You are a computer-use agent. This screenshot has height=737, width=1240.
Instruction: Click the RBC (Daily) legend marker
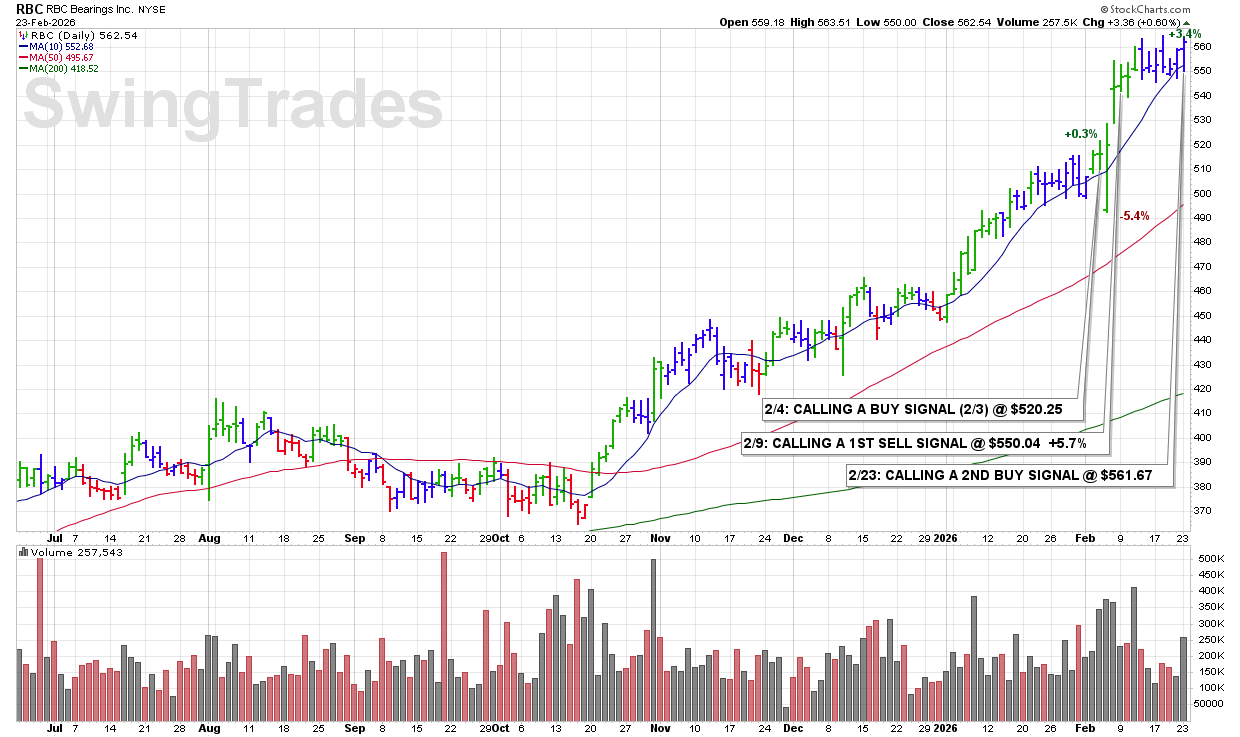coord(22,35)
